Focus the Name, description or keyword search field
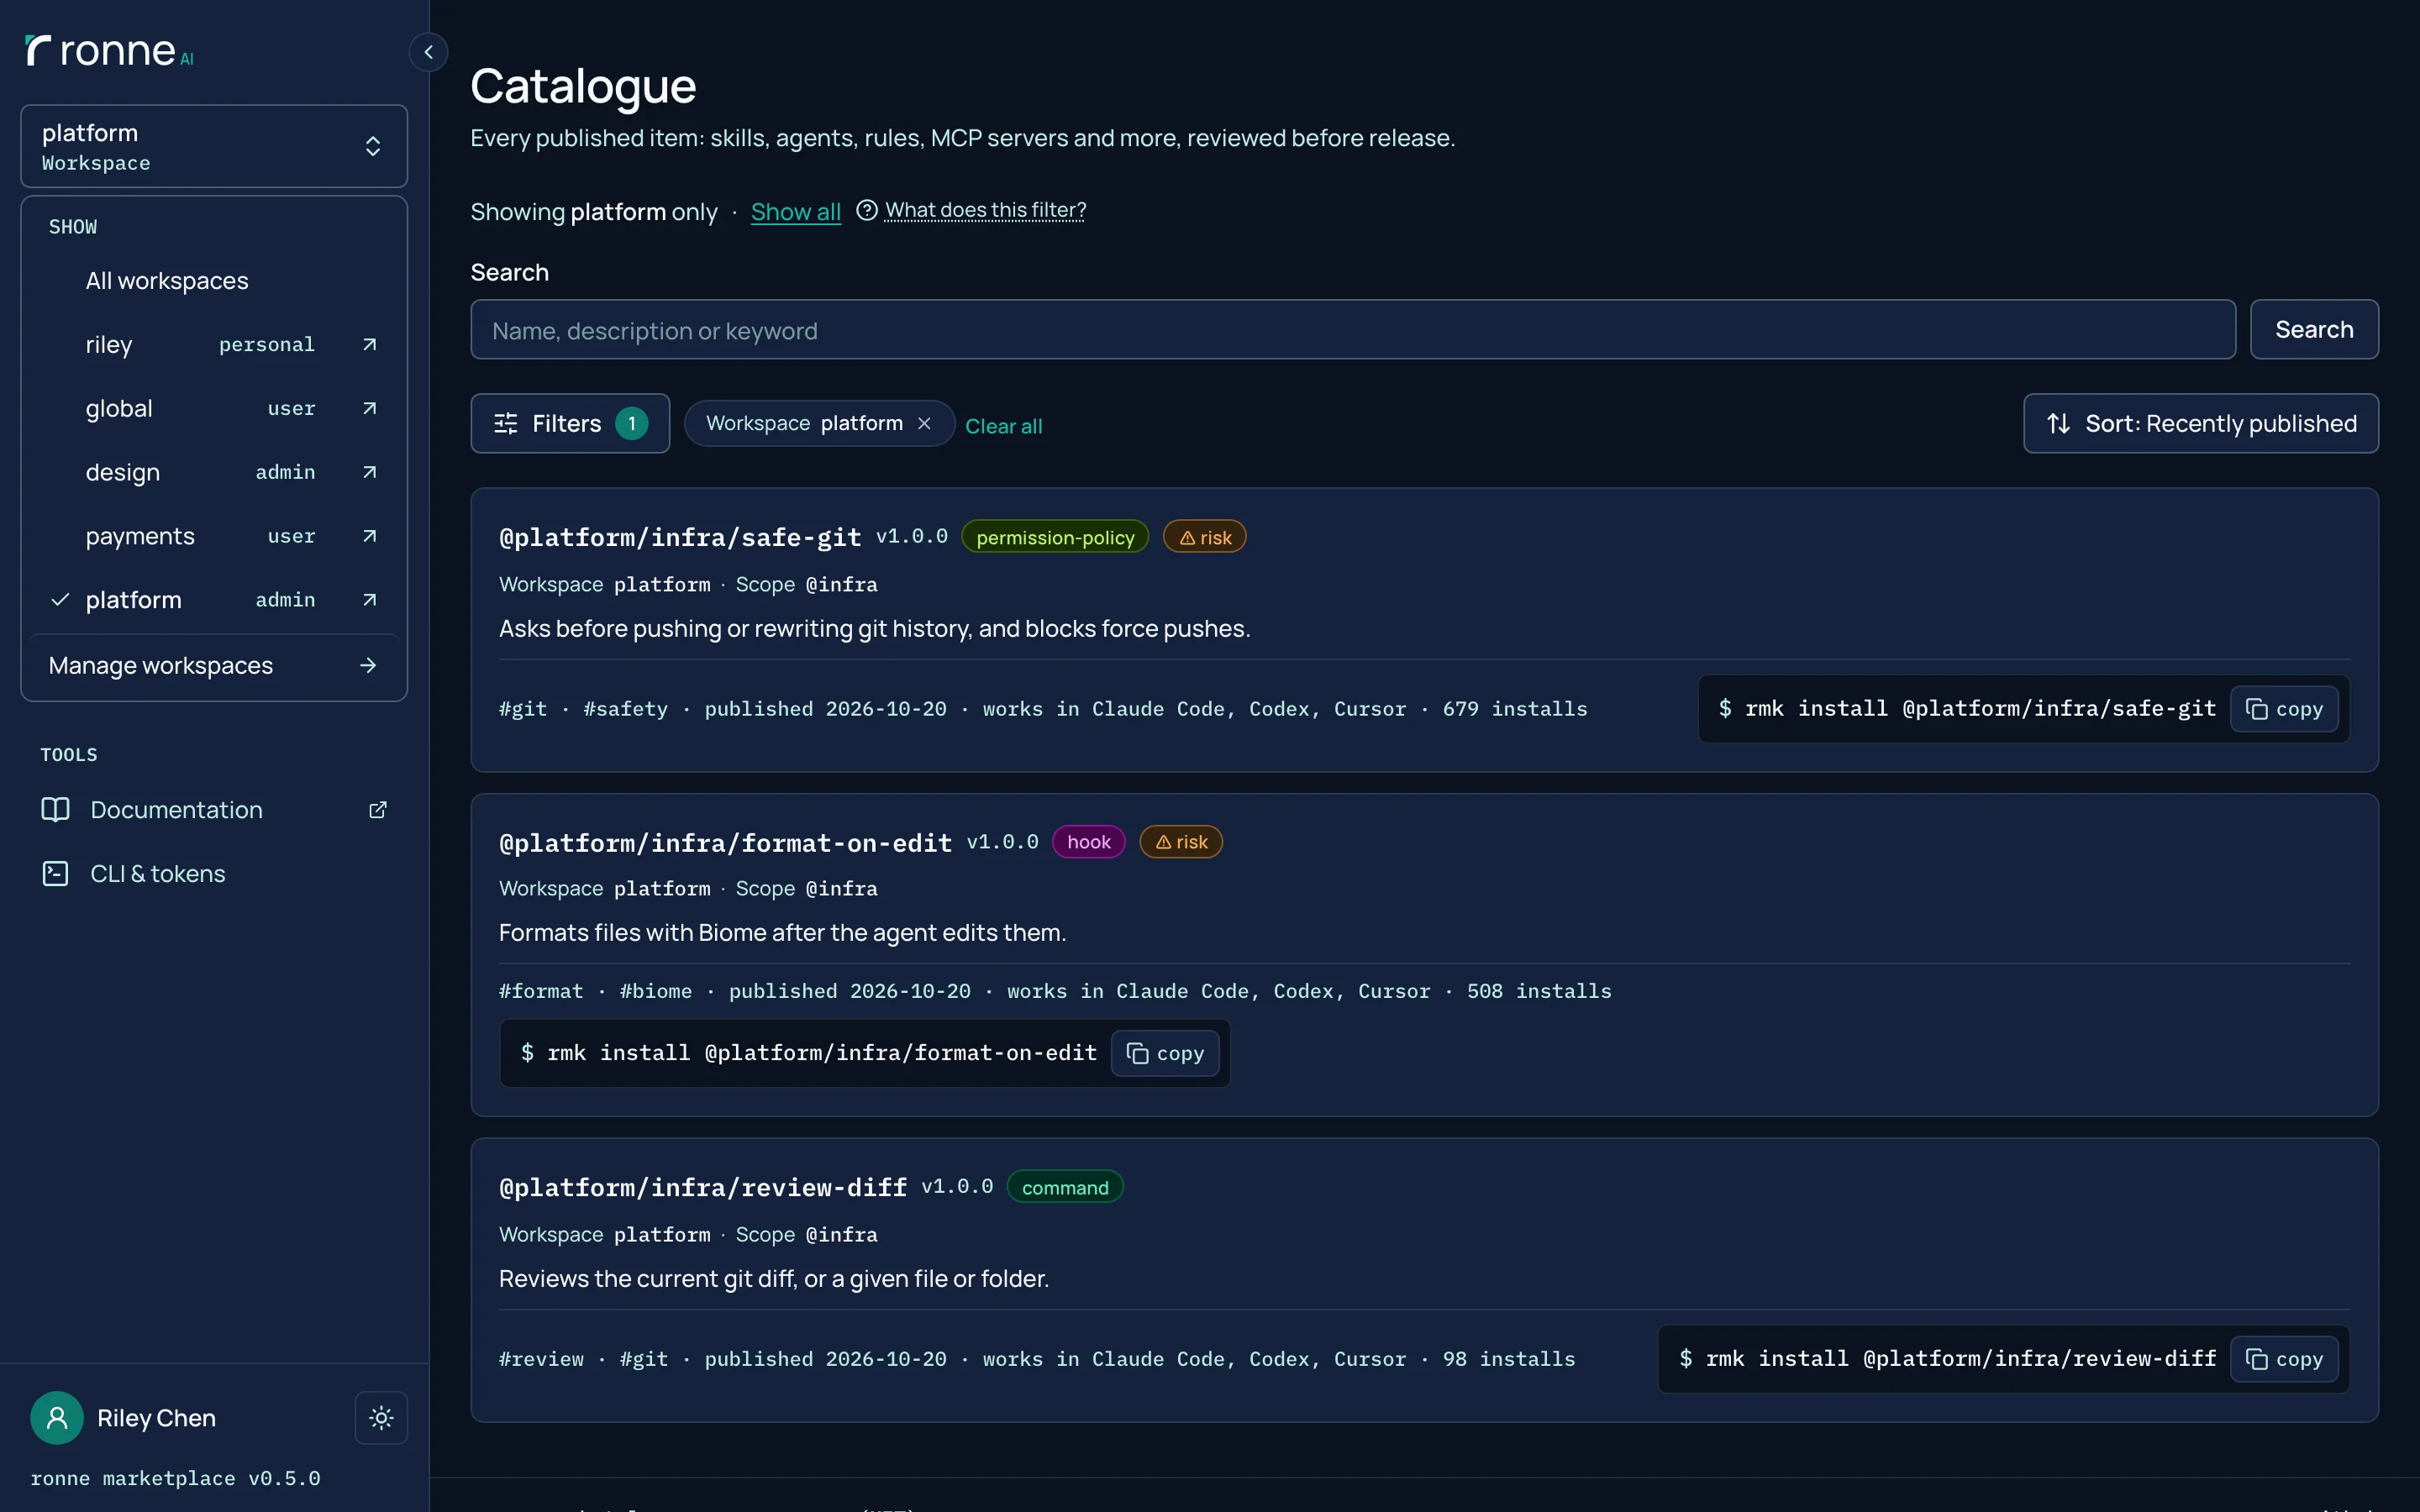This screenshot has width=2420, height=1512. coord(1352,330)
